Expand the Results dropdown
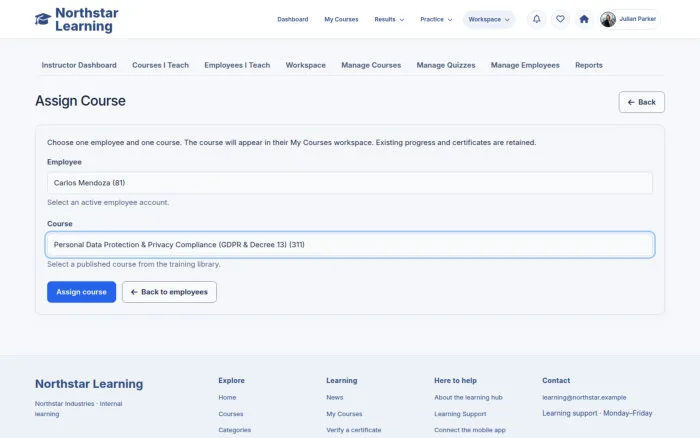 [389, 19]
